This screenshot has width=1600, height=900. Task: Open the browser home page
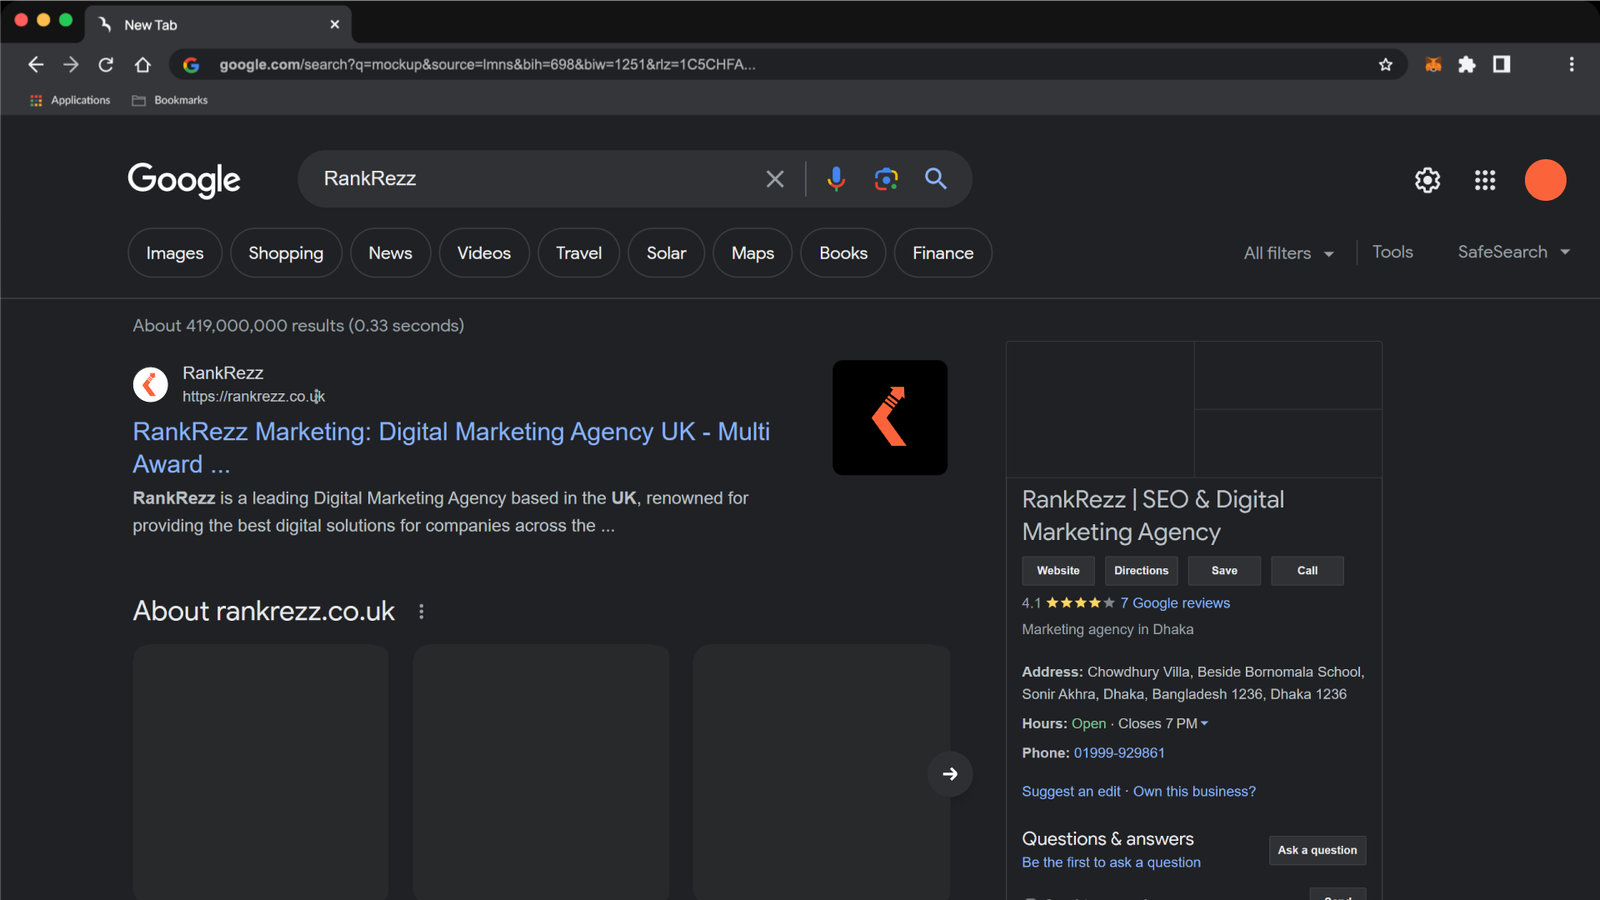tap(143, 65)
